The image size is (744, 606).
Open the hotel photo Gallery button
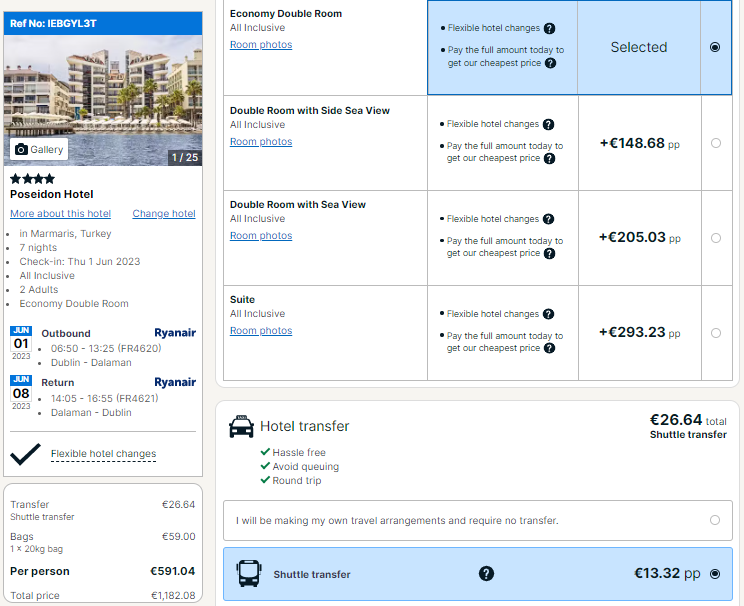point(39,149)
